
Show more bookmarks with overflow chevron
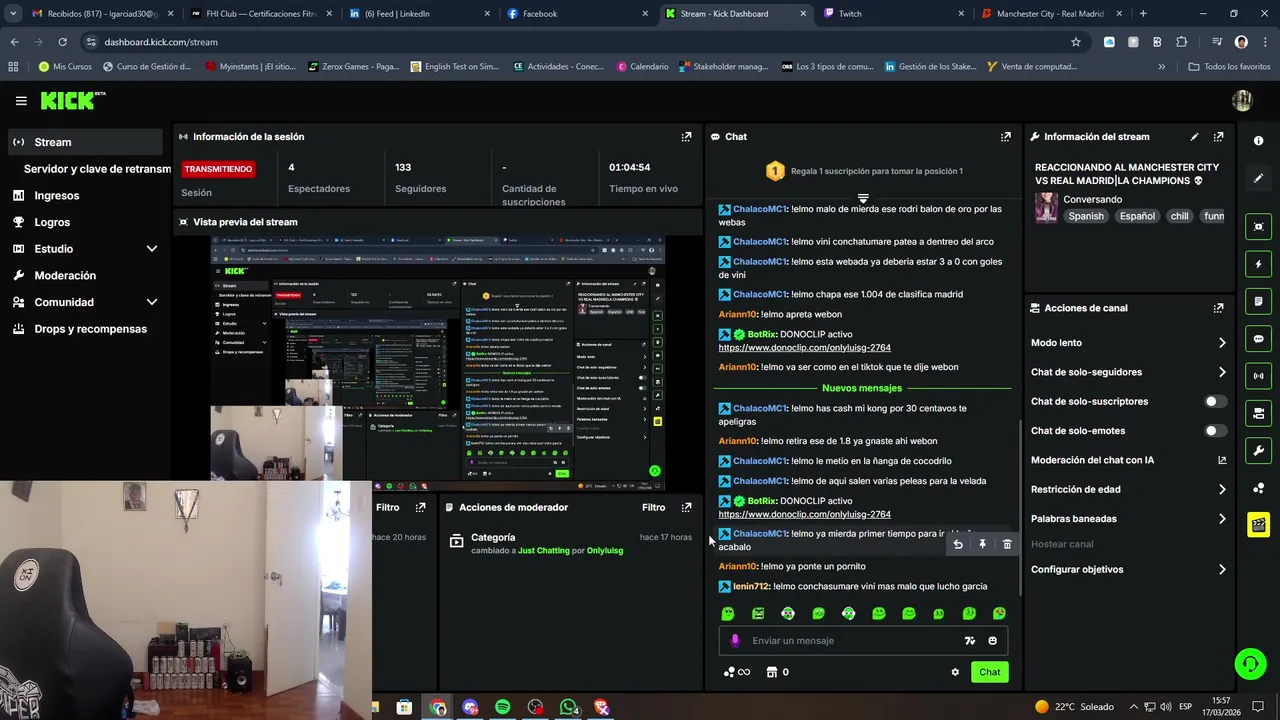pos(1161,67)
